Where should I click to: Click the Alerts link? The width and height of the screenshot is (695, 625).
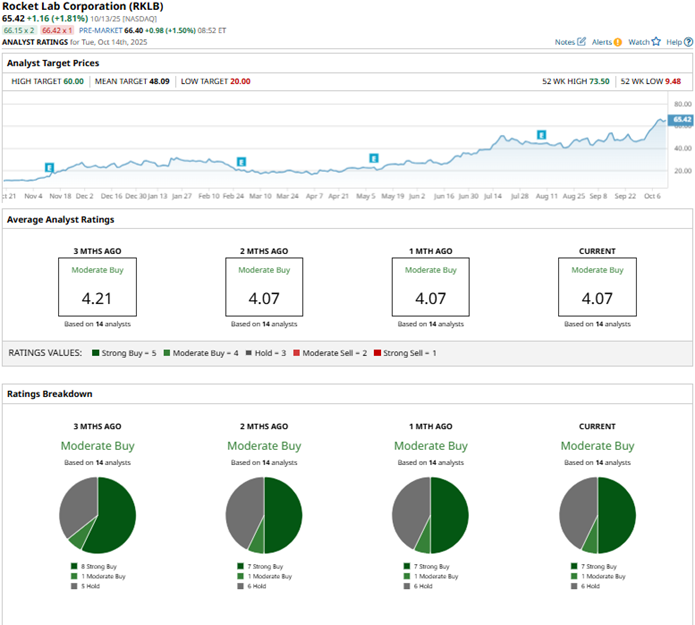coord(602,42)
